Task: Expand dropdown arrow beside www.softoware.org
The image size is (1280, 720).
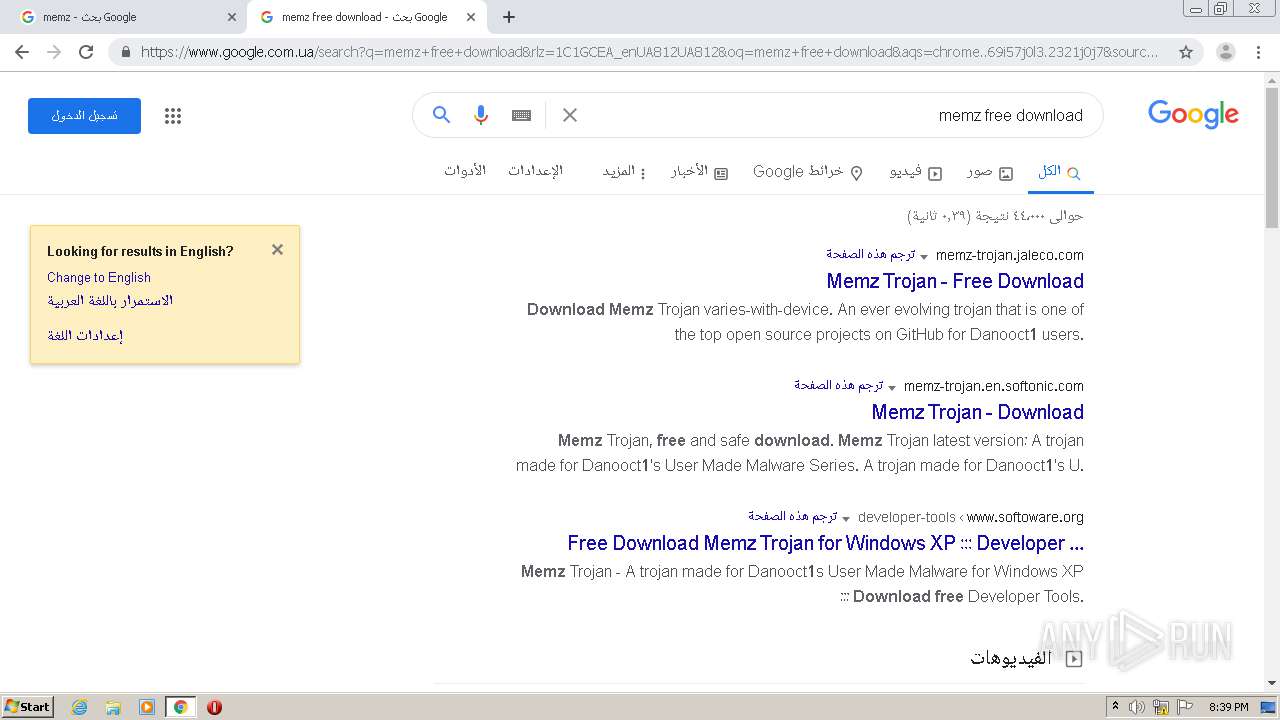Action: [x=845, y=519]
